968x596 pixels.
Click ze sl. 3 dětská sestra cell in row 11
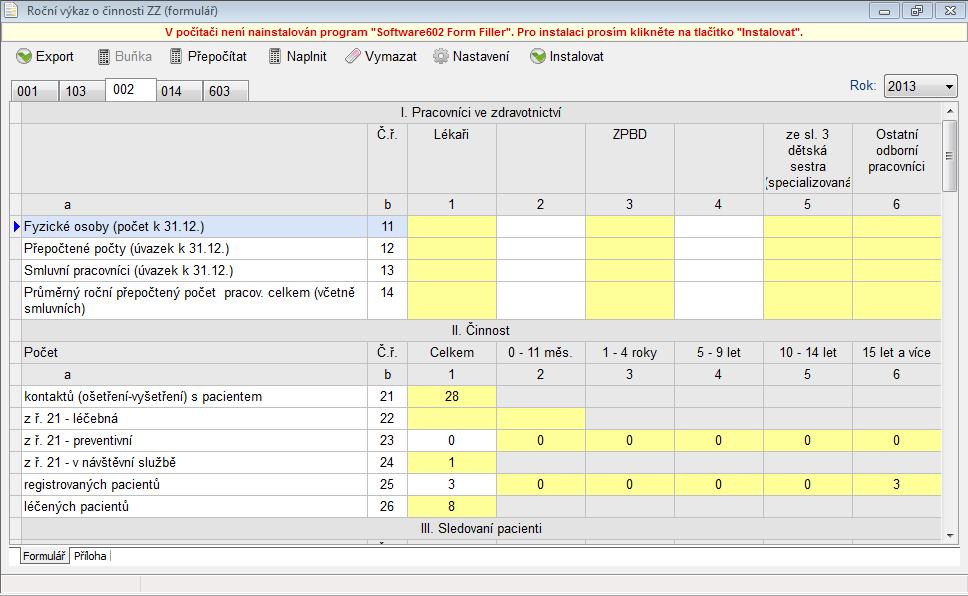[808, 227]
